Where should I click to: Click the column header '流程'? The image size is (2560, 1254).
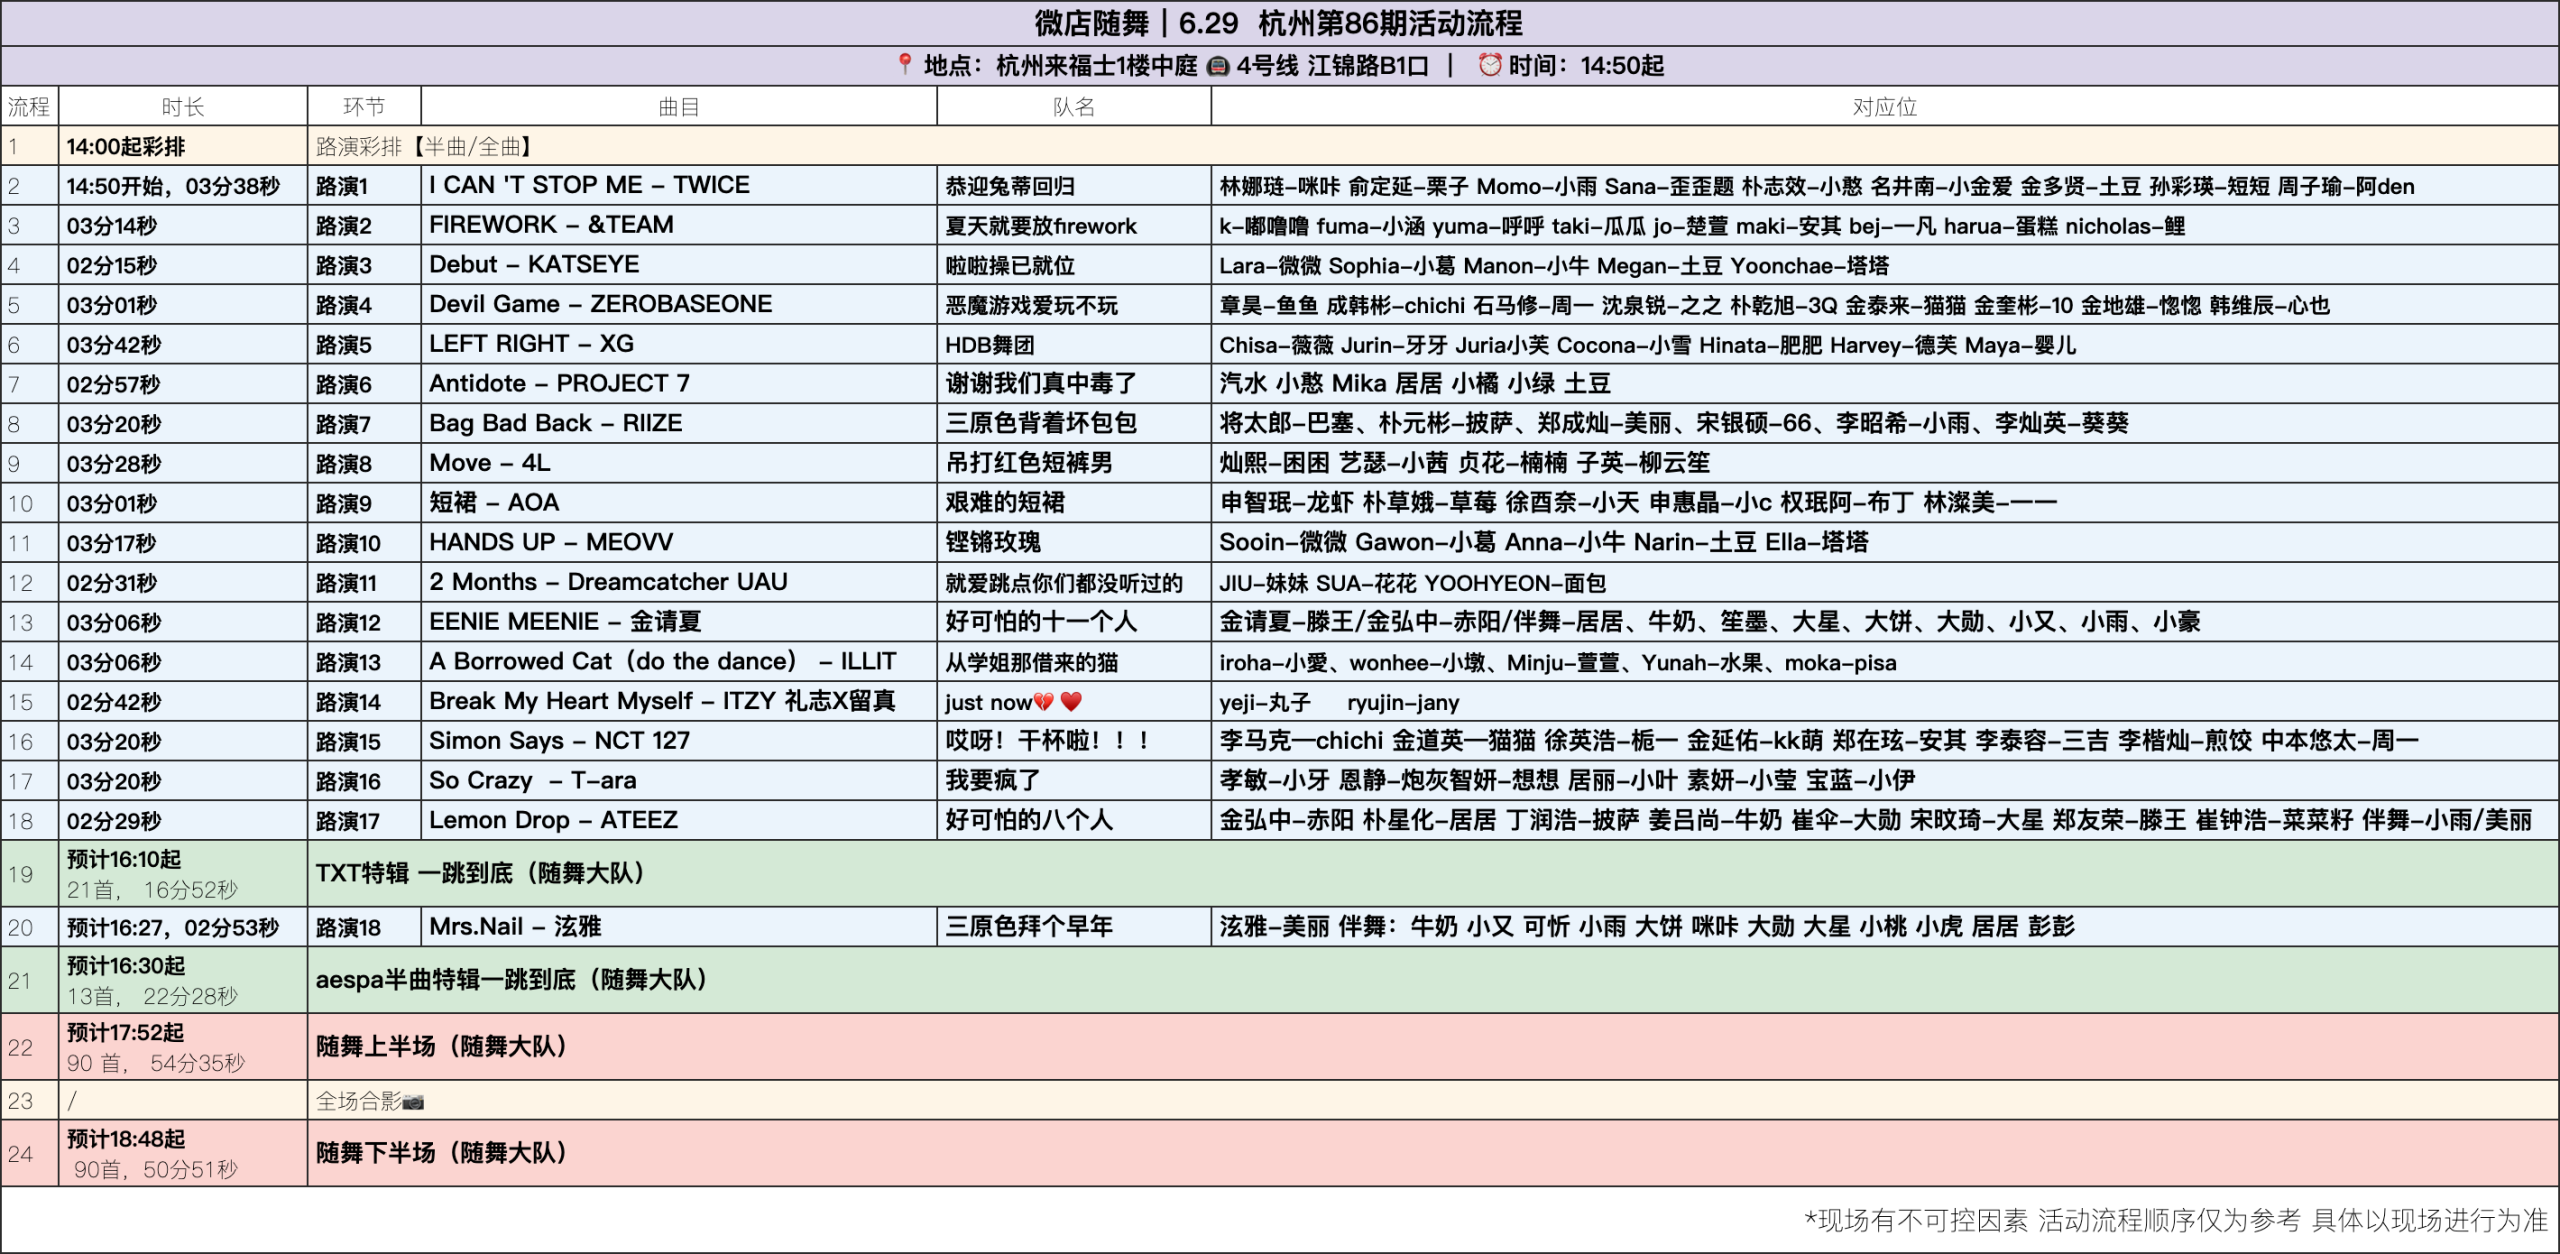point(29,106)
